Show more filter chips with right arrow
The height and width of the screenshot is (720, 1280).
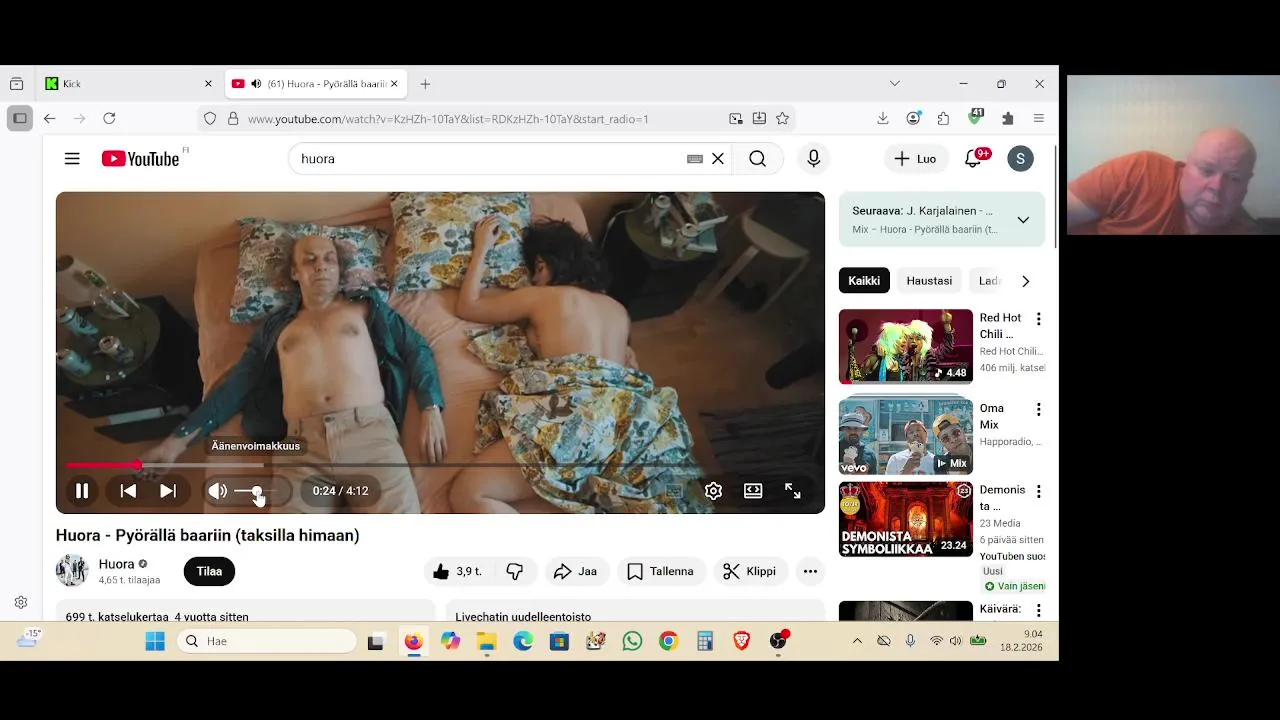(x=1025, y=281)
